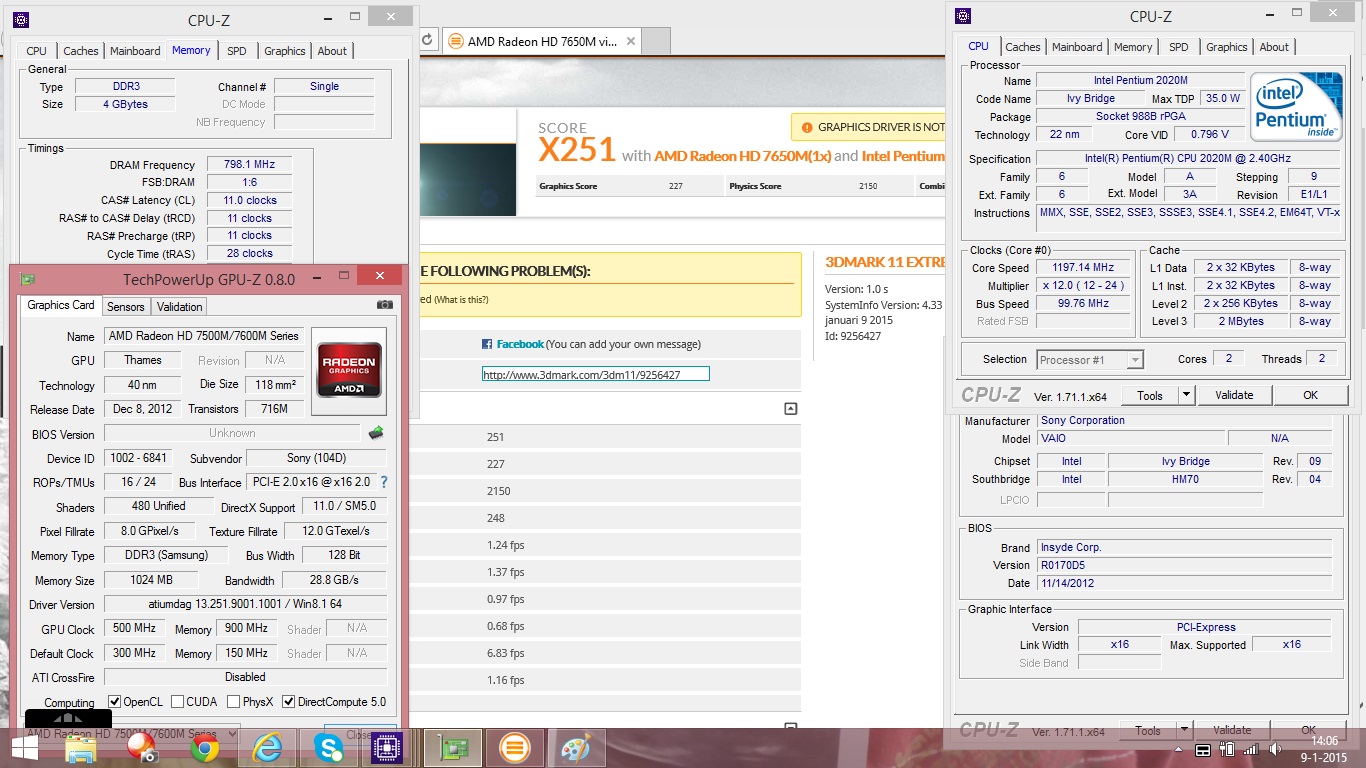Image resolution: width=1366 pixels, height=768 pixels.
Task: Click the Driver Version value in GPU-Z
Action: click(245, 604)
